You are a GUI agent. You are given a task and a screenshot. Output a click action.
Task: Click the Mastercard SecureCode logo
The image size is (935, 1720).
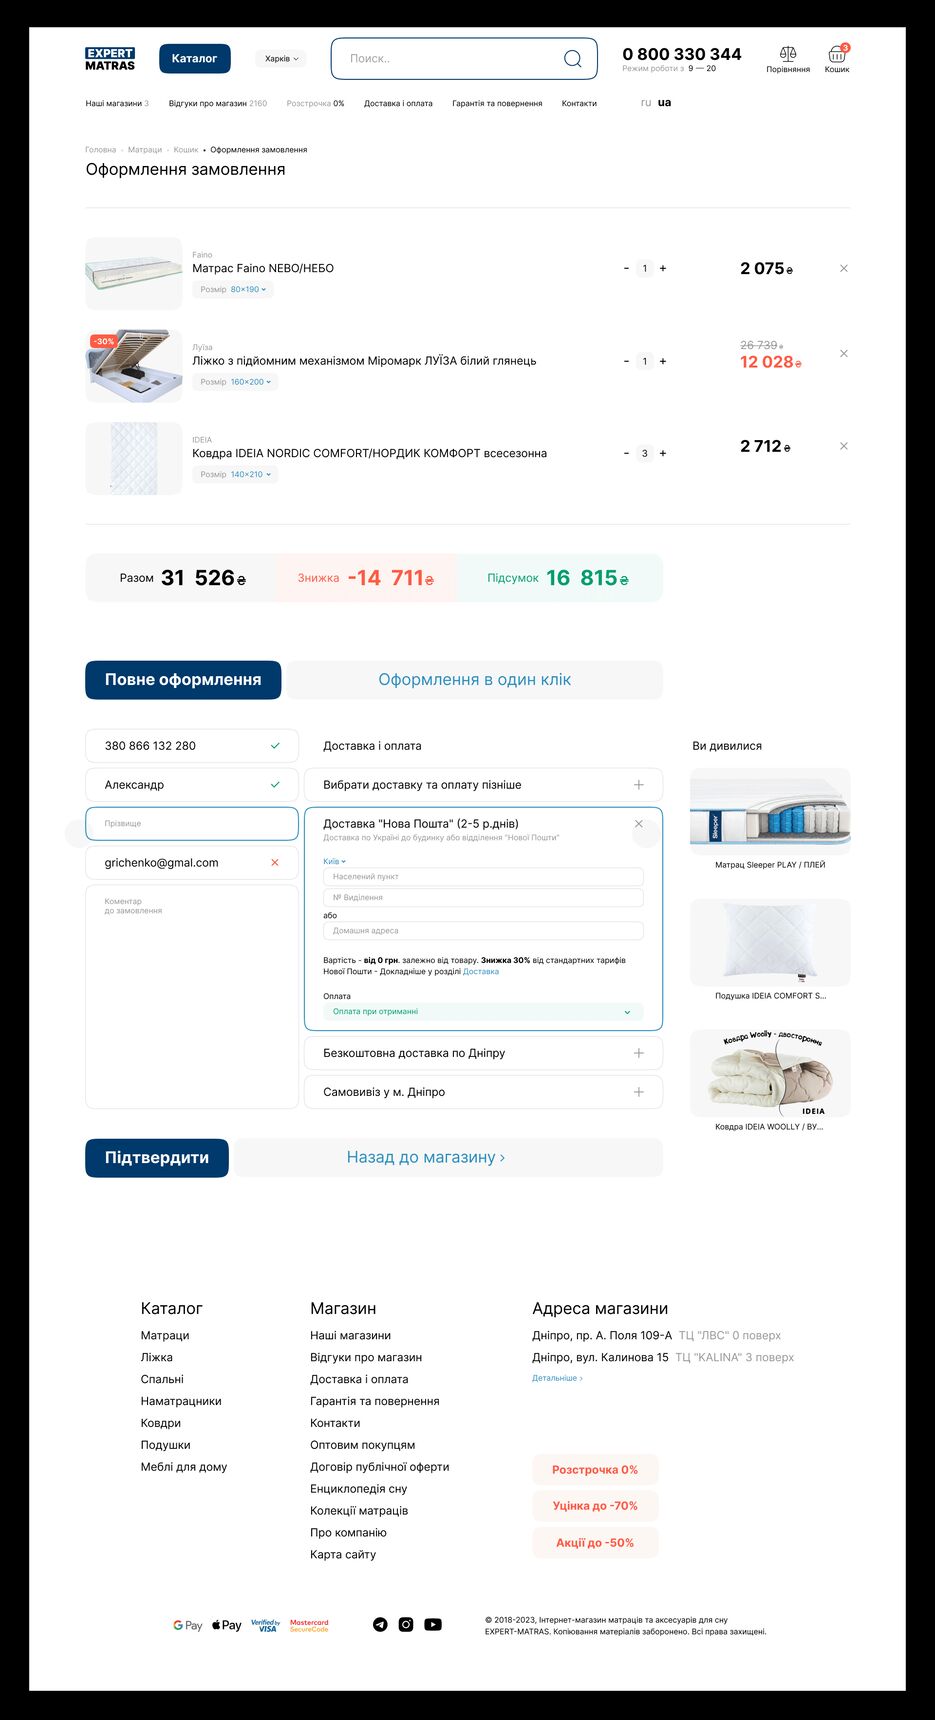309,1625
